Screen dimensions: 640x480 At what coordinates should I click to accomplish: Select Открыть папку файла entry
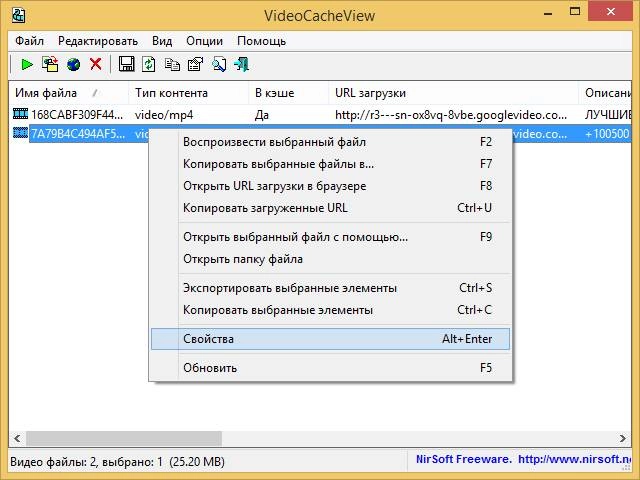pos(330,259)
